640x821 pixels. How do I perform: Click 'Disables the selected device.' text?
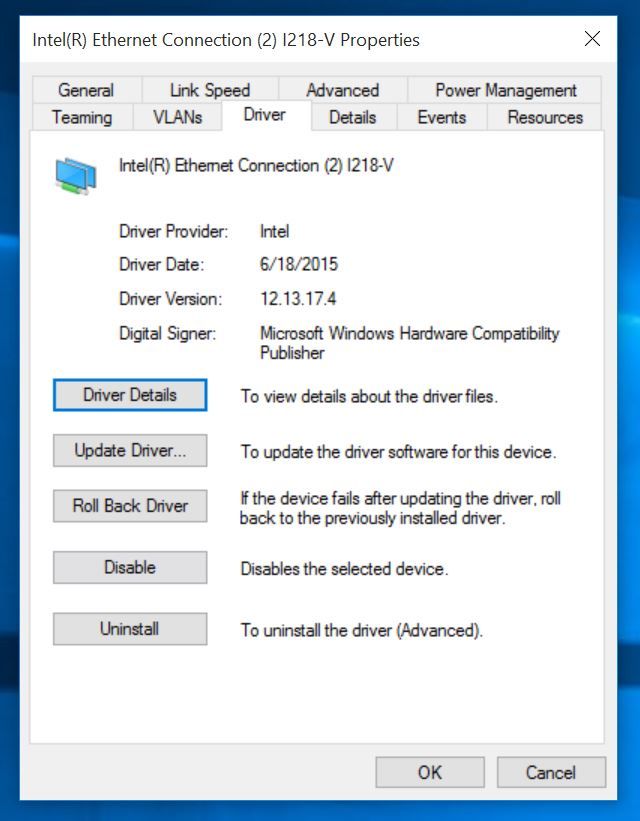pos(344,569)
